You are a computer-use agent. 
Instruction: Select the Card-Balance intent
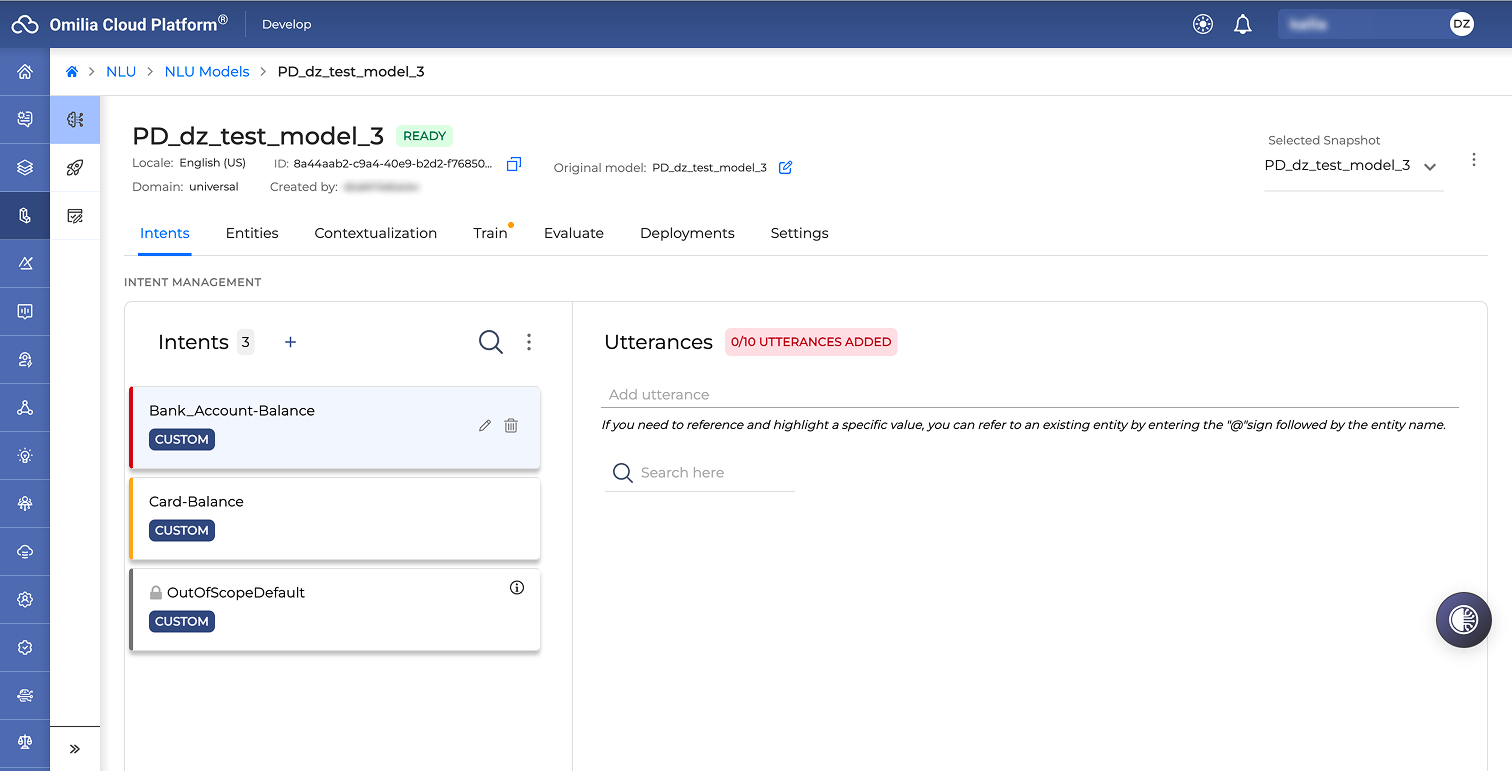pyautogui.click(x=335, y=519)
